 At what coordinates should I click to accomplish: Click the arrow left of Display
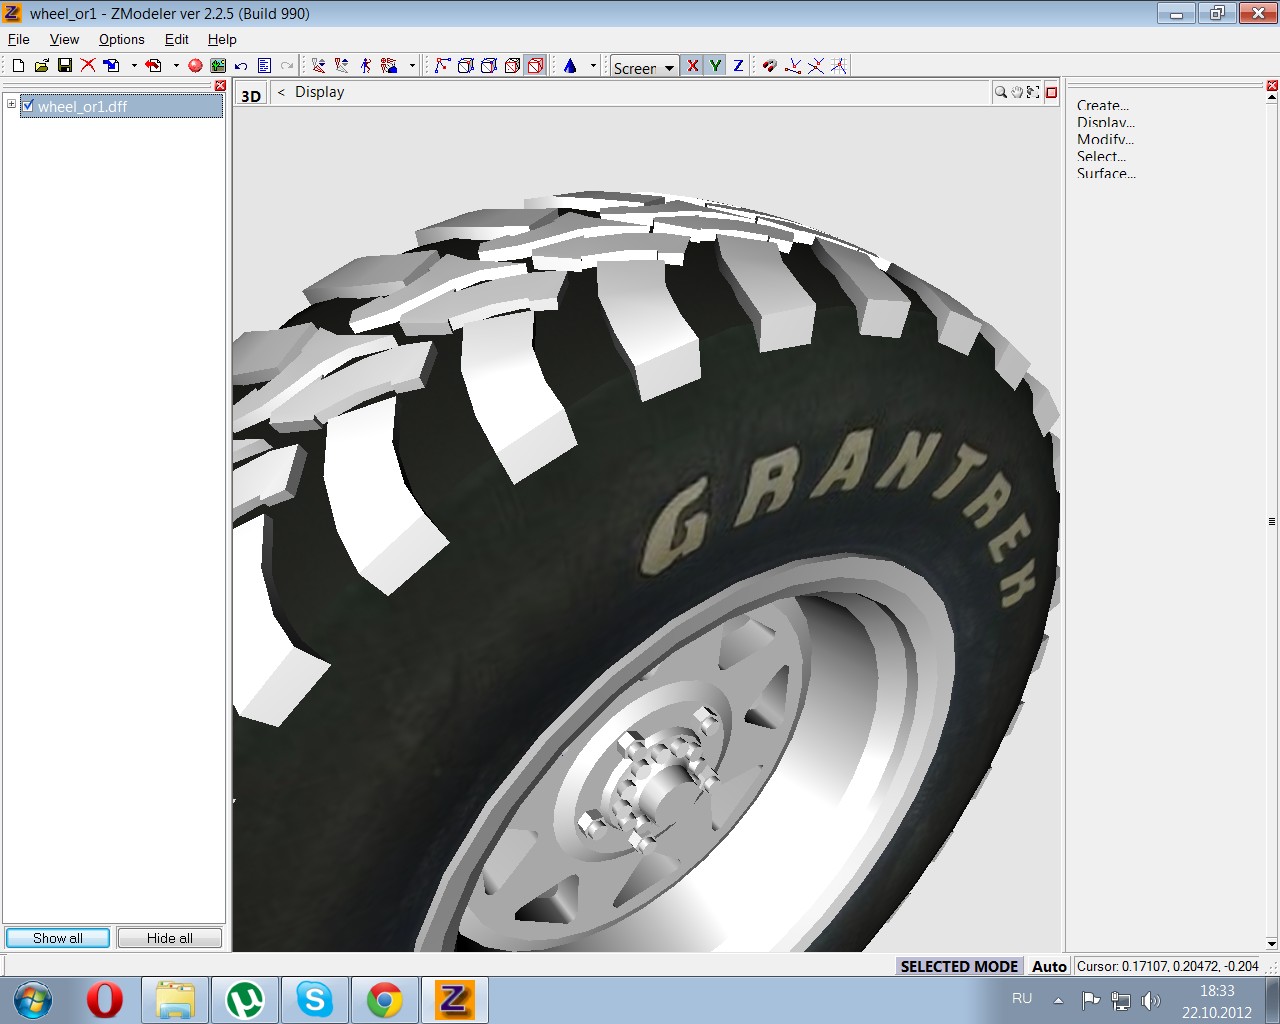pyautogui.click(x=281, y=92)
